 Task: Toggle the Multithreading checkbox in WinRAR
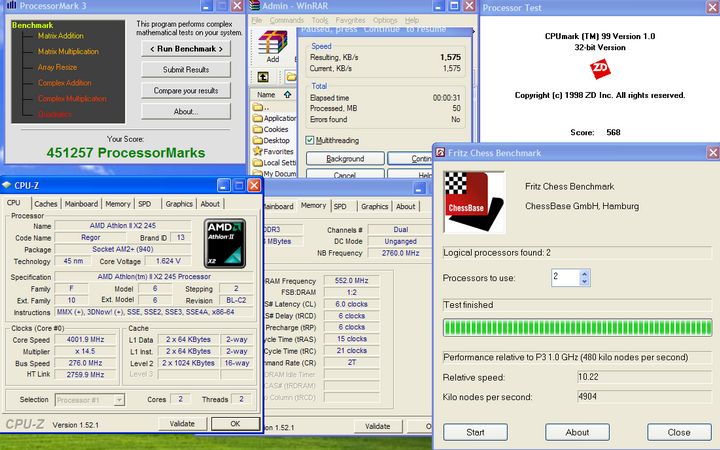[x=309, y=140]
